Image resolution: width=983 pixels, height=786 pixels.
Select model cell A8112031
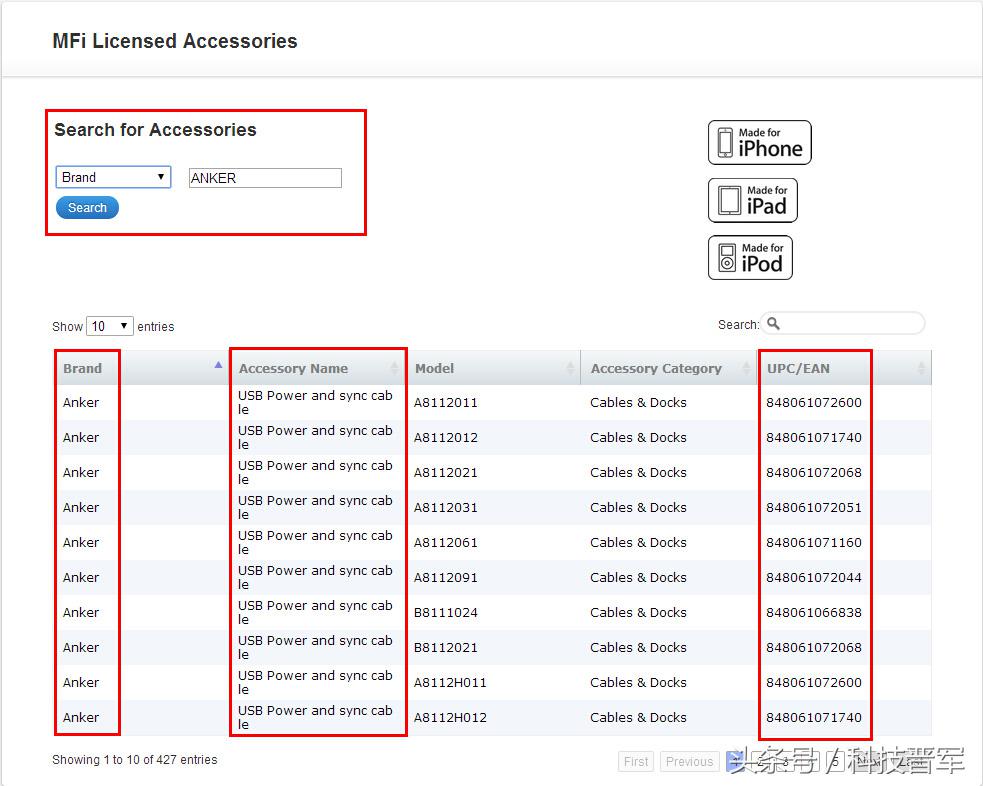446,508
